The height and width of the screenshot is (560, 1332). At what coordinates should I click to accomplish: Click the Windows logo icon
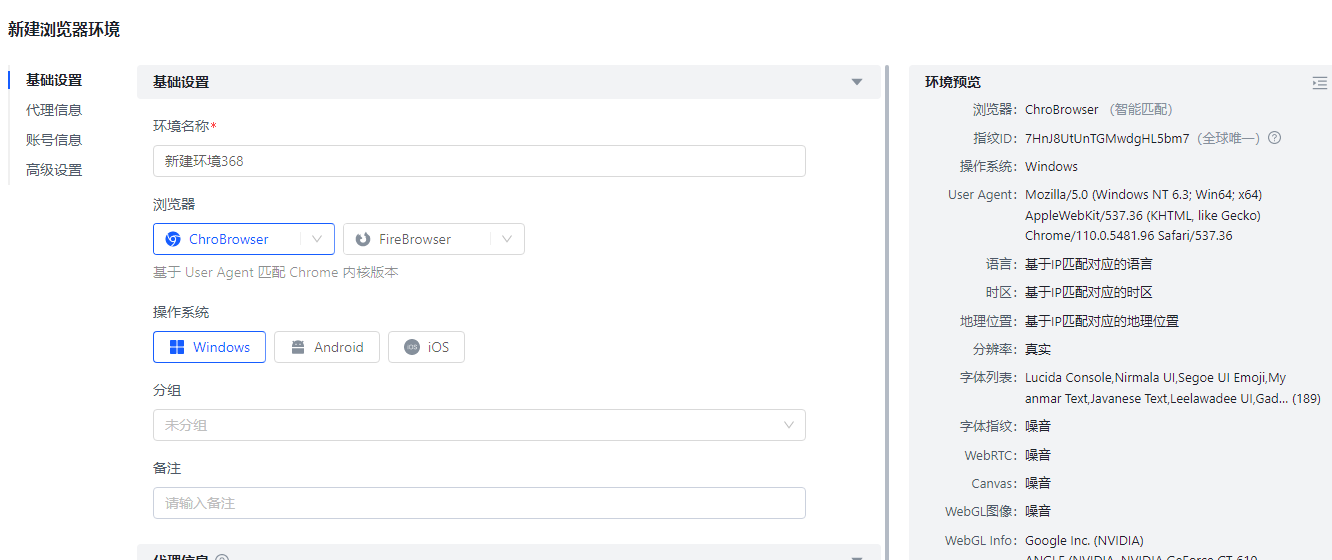coord(177,347)
